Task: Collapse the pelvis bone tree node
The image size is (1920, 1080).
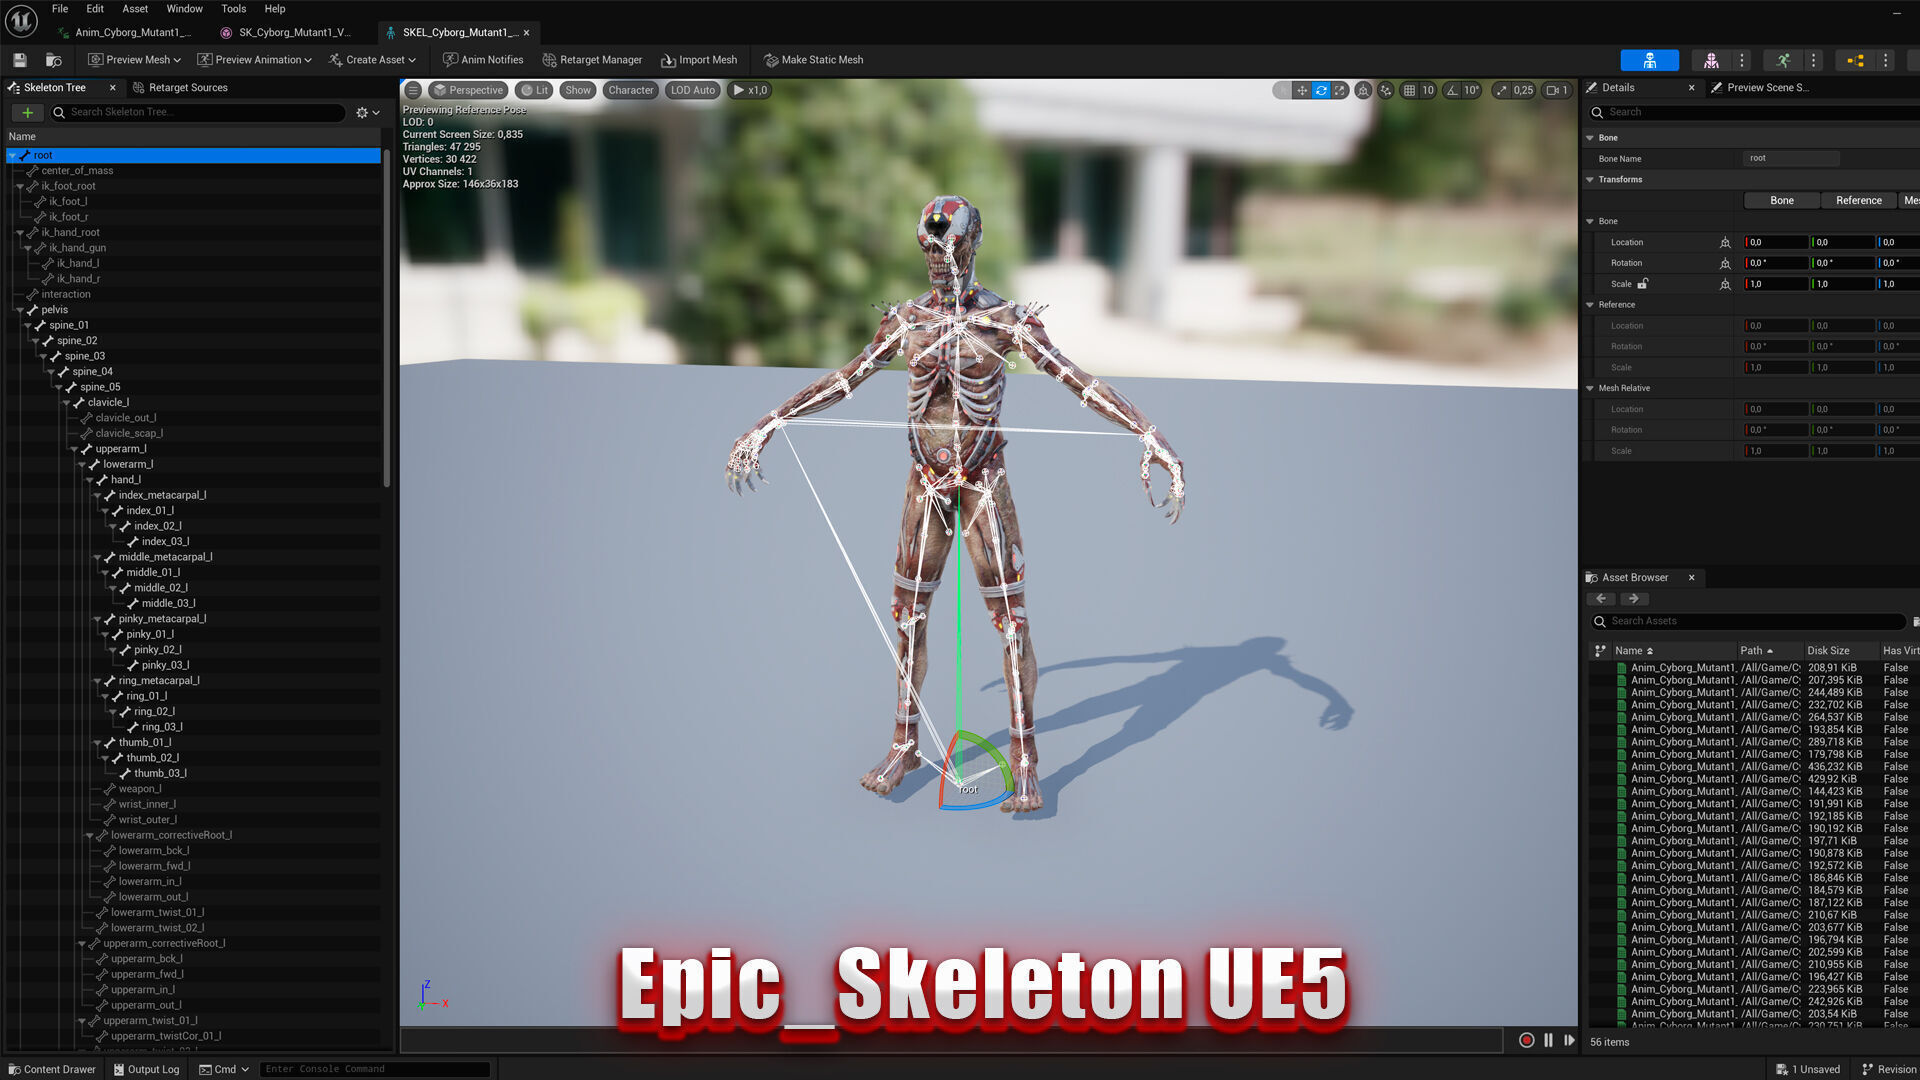Action: click(20, 310)
